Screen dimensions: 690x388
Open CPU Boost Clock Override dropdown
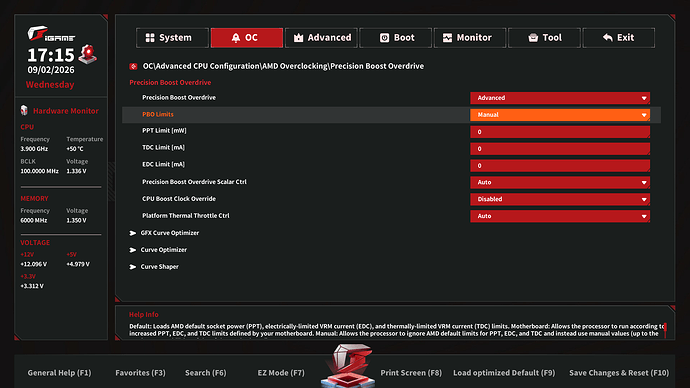[560, 199]
